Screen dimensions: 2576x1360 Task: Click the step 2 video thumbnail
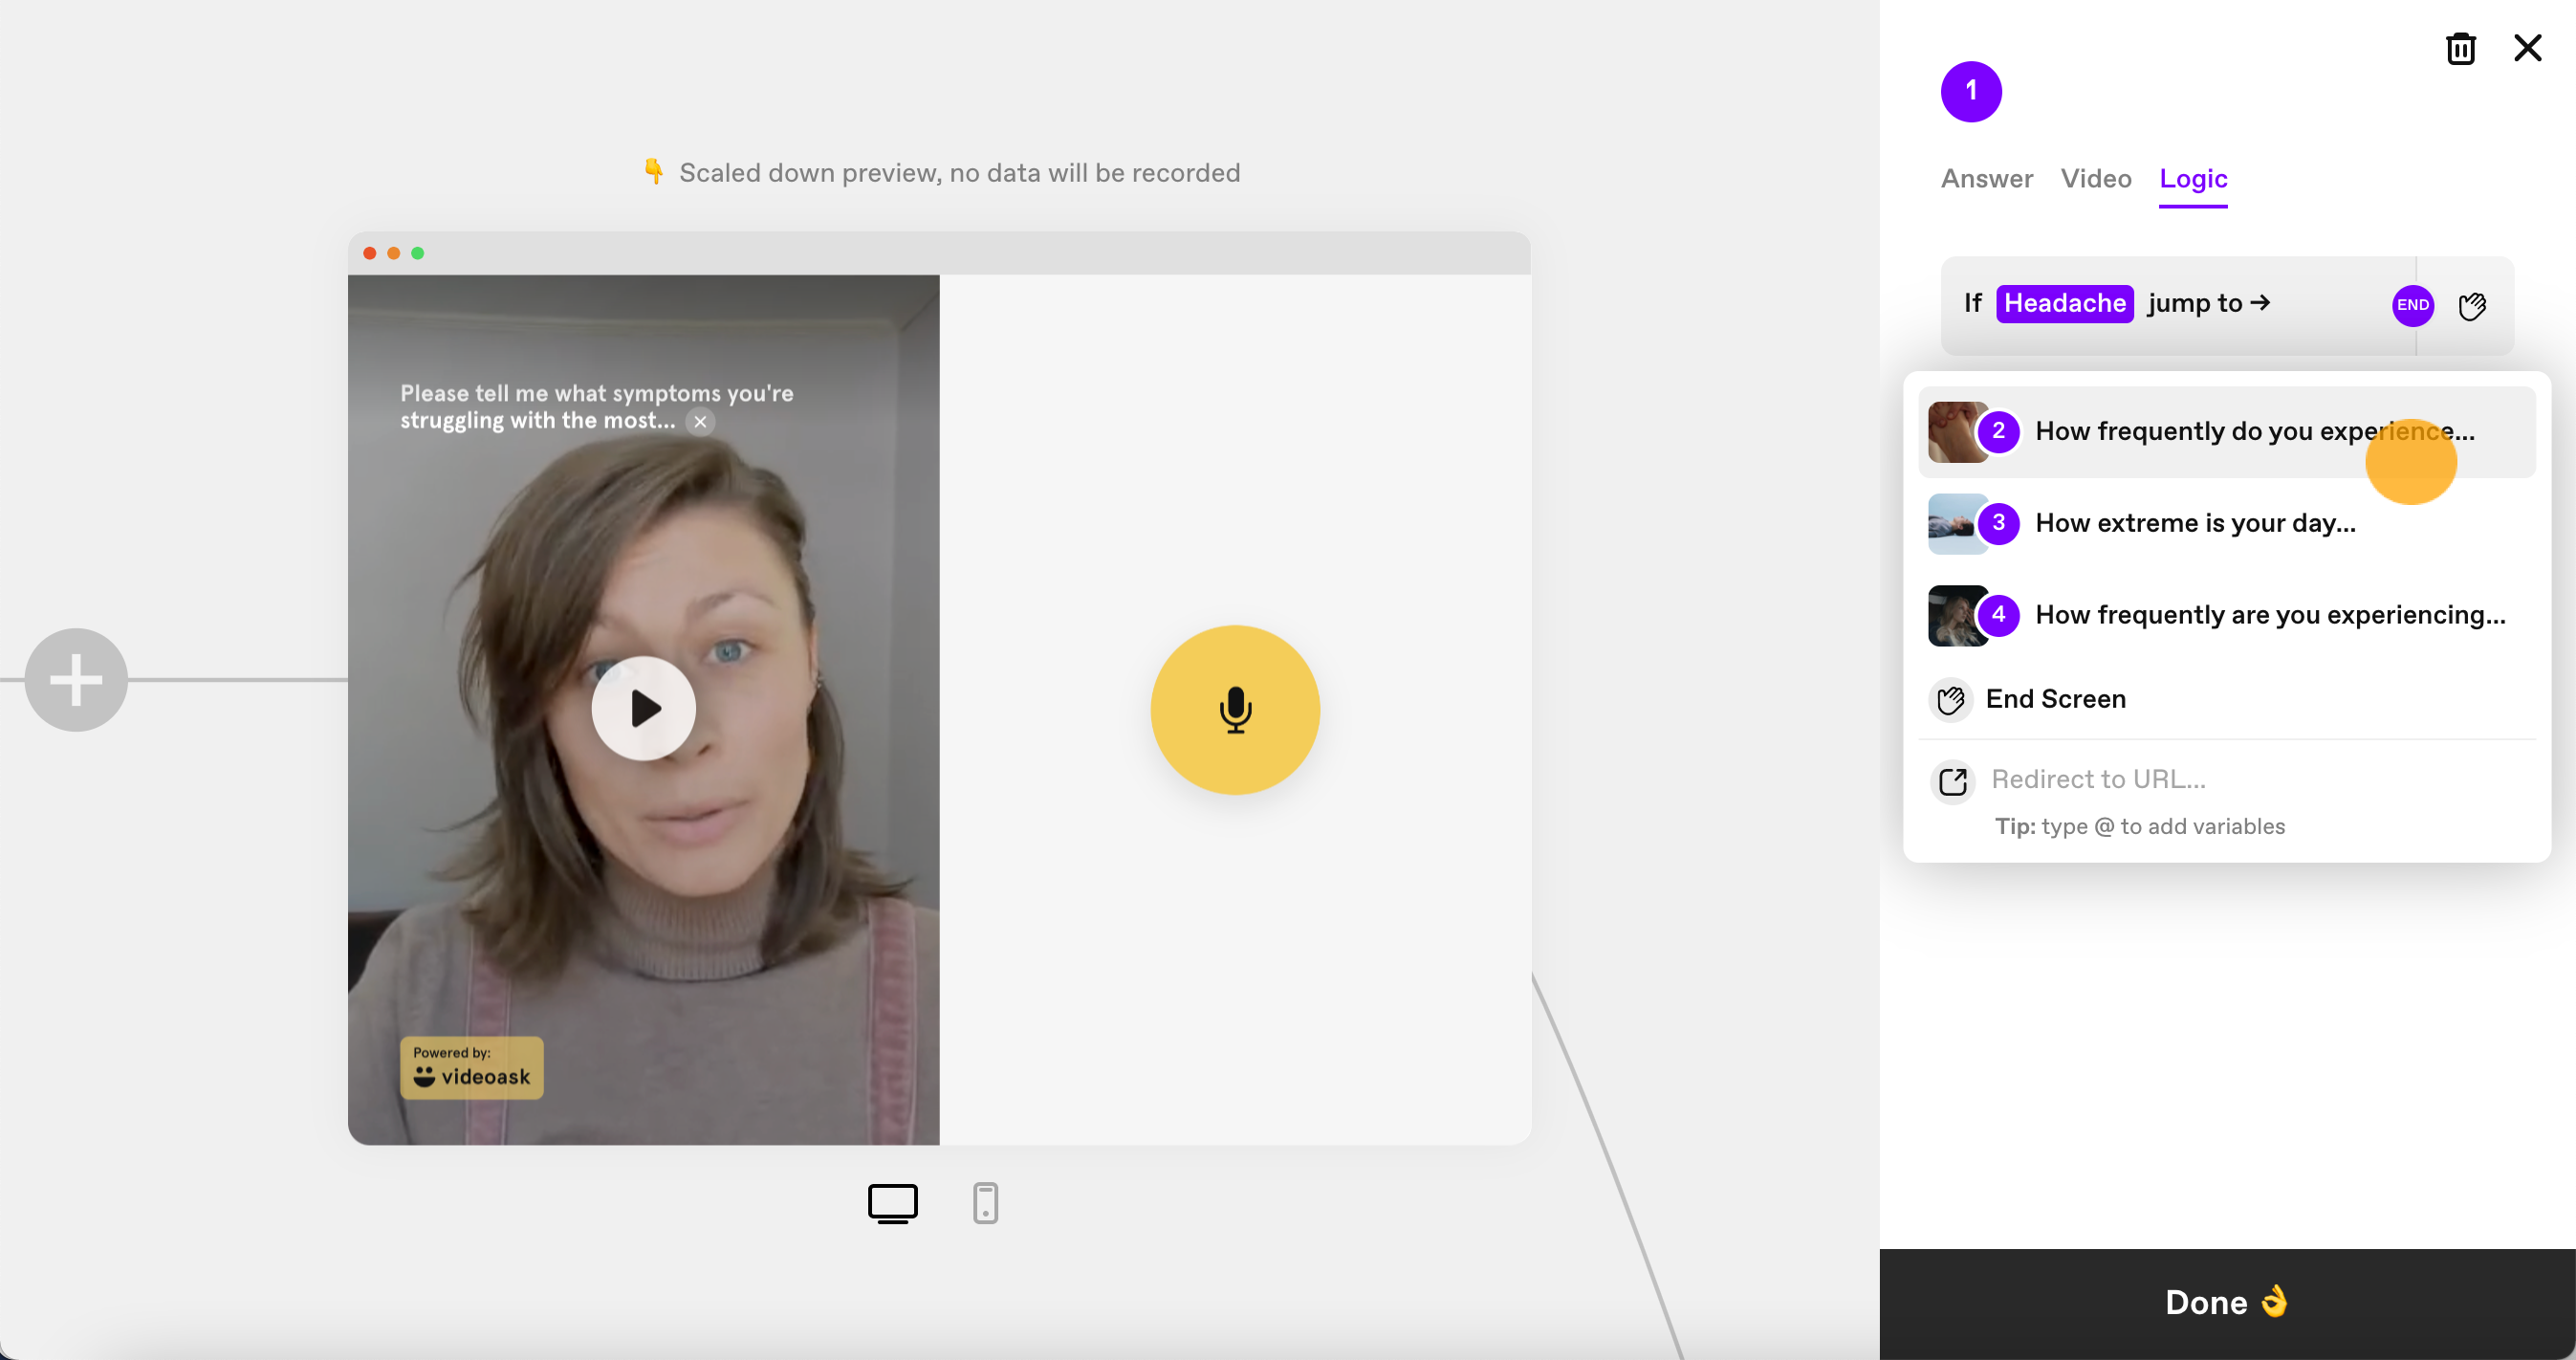coord(1955,432)
